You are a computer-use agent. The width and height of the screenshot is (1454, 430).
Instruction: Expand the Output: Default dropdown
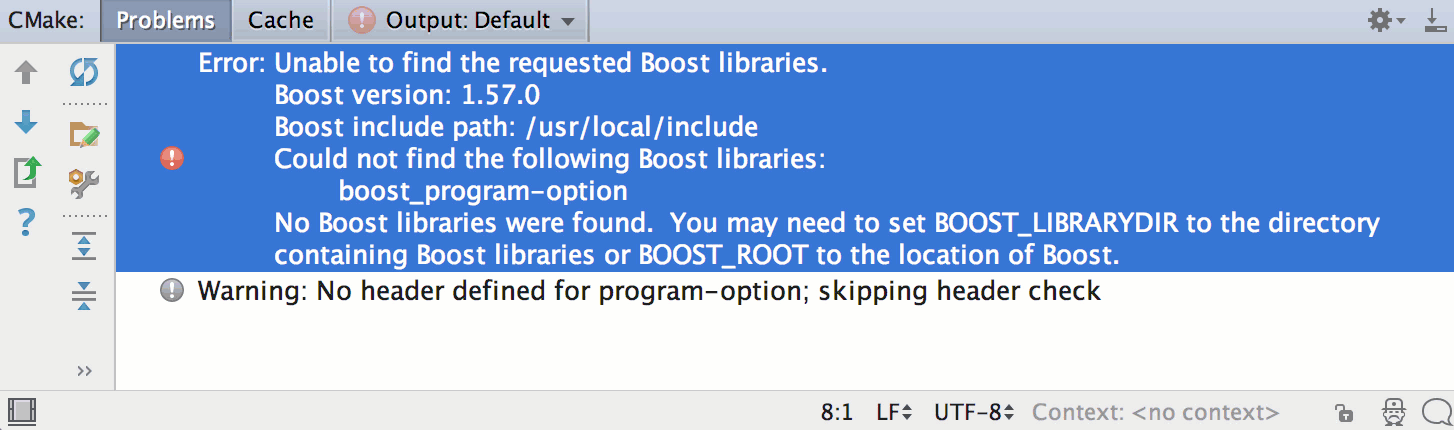[460, 20]
